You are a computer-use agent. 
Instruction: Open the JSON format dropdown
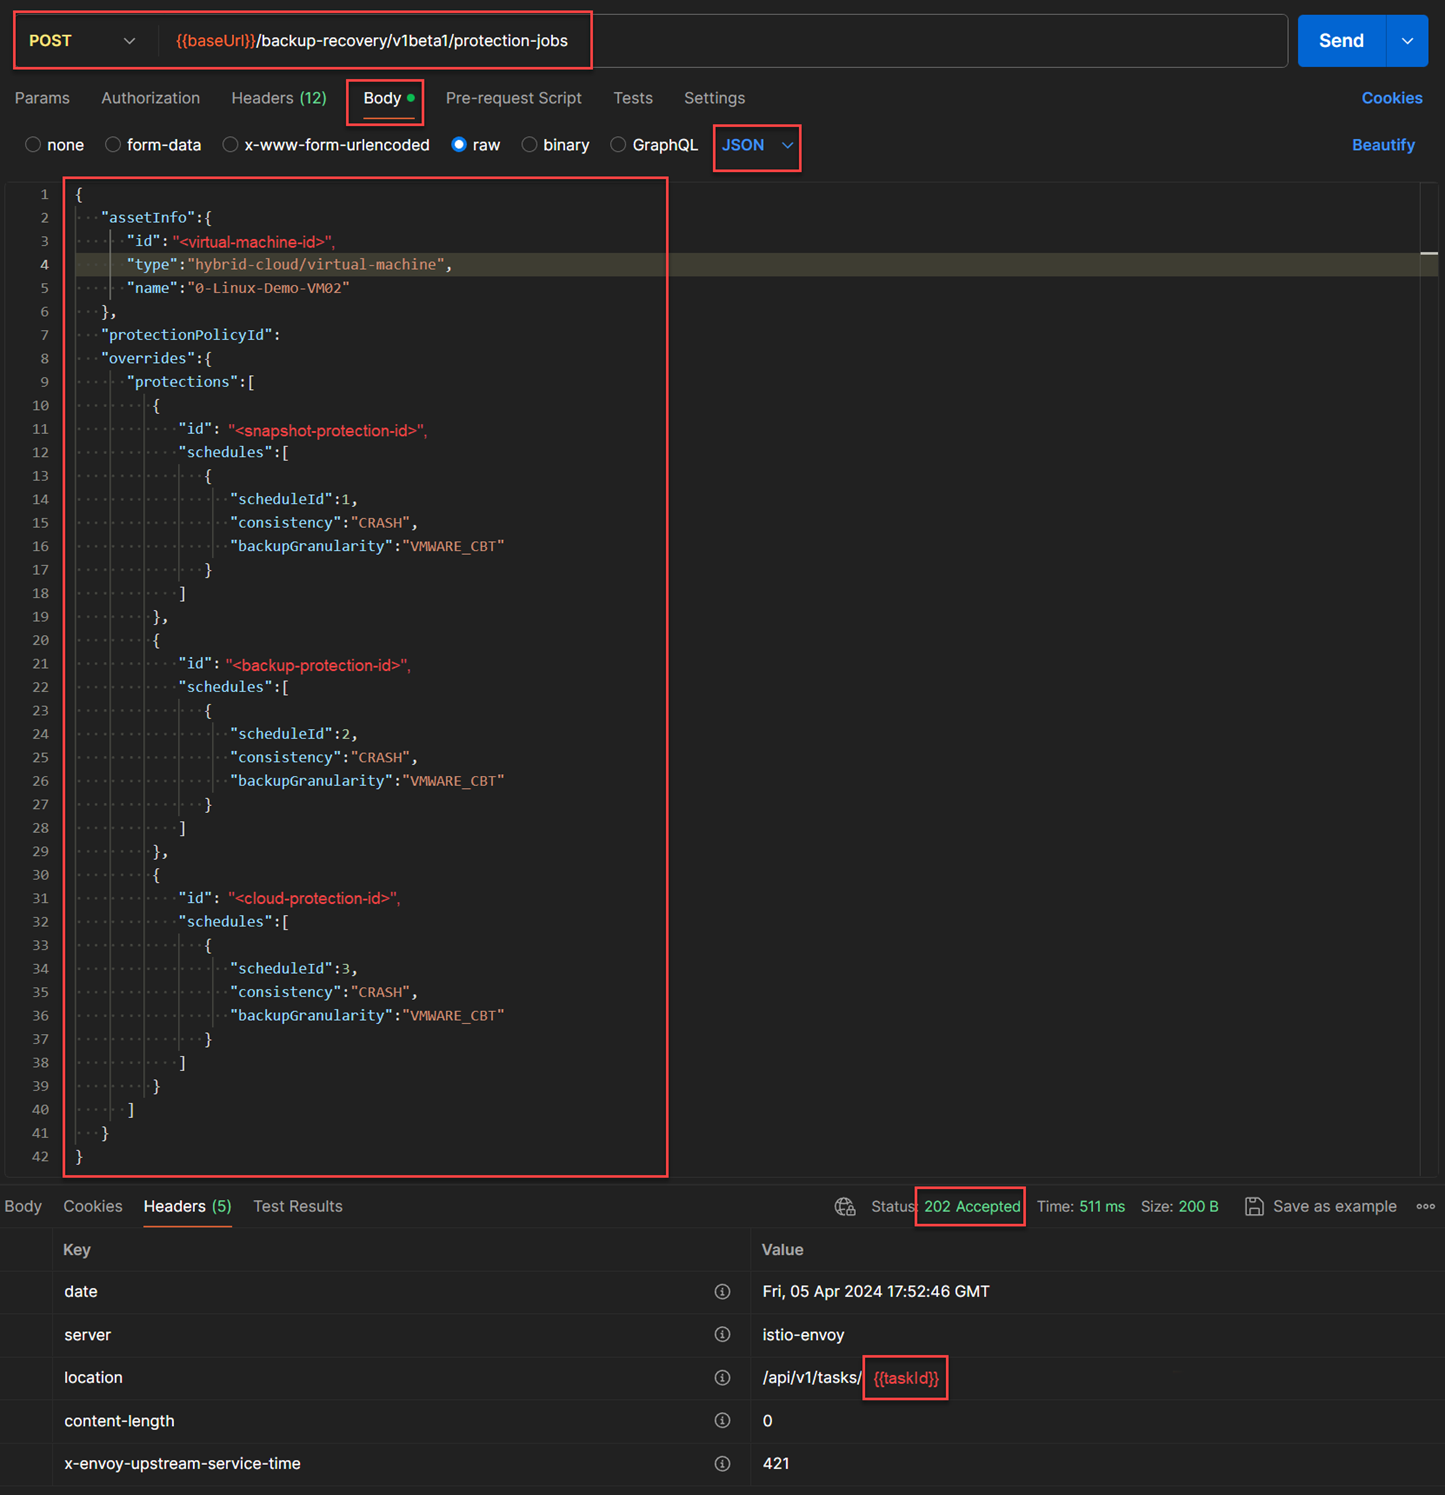point(757,146)
